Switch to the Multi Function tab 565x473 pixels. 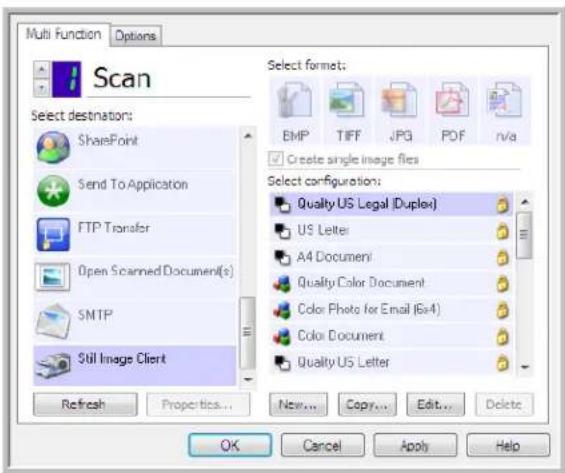tap(64, 35)
